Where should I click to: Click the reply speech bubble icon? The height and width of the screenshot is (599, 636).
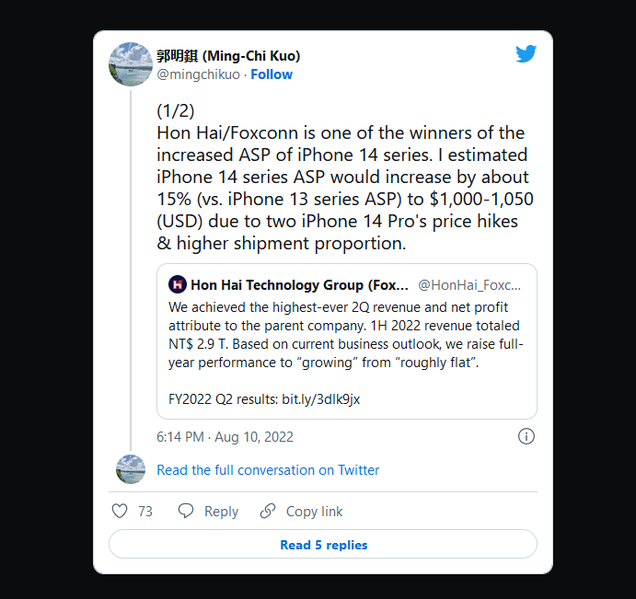click(186, 511)
